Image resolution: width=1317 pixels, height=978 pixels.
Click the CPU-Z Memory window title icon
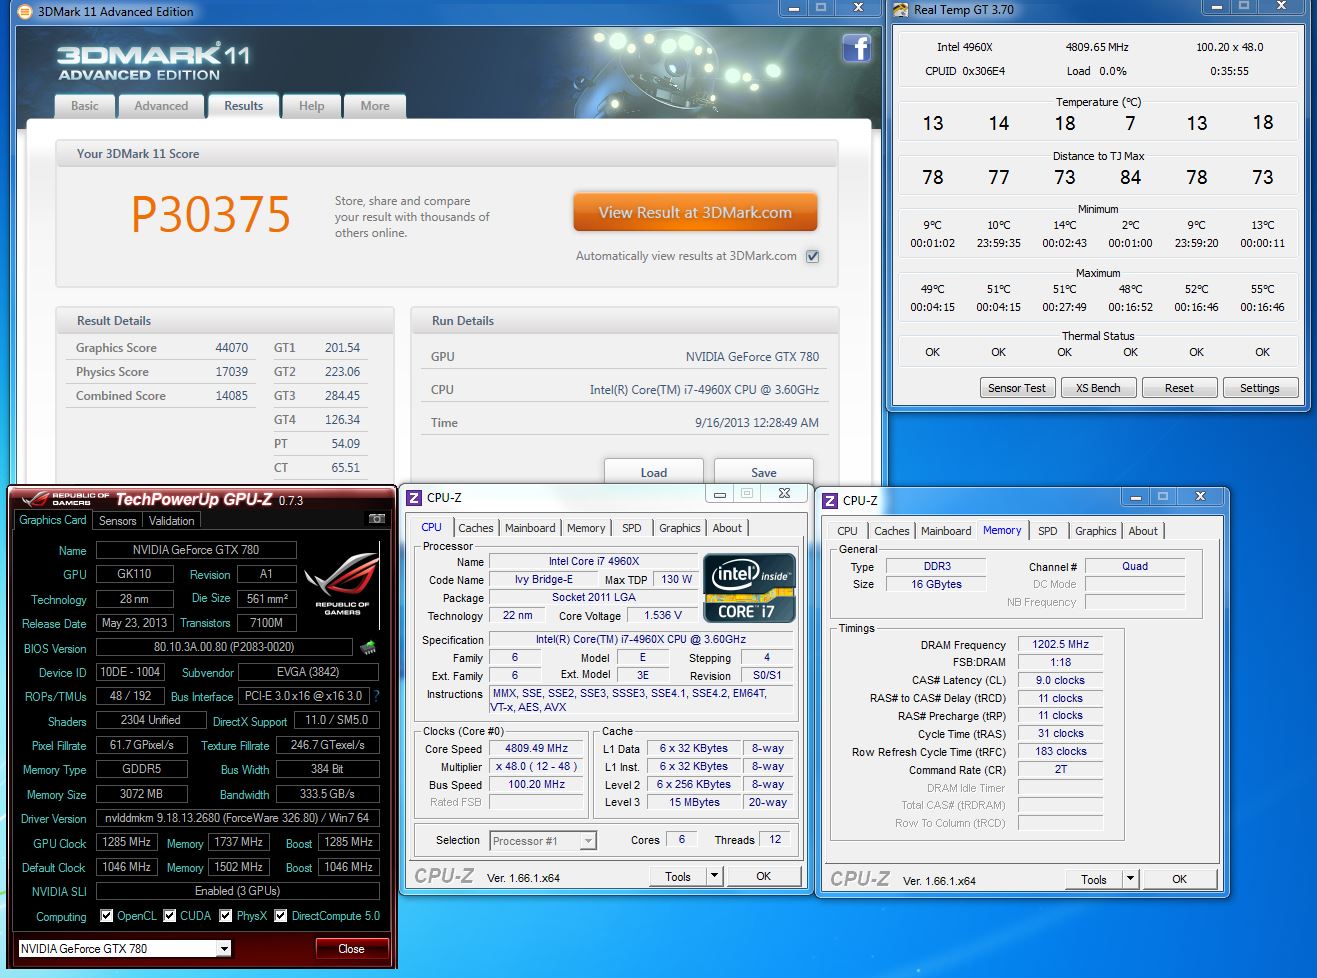830,500
